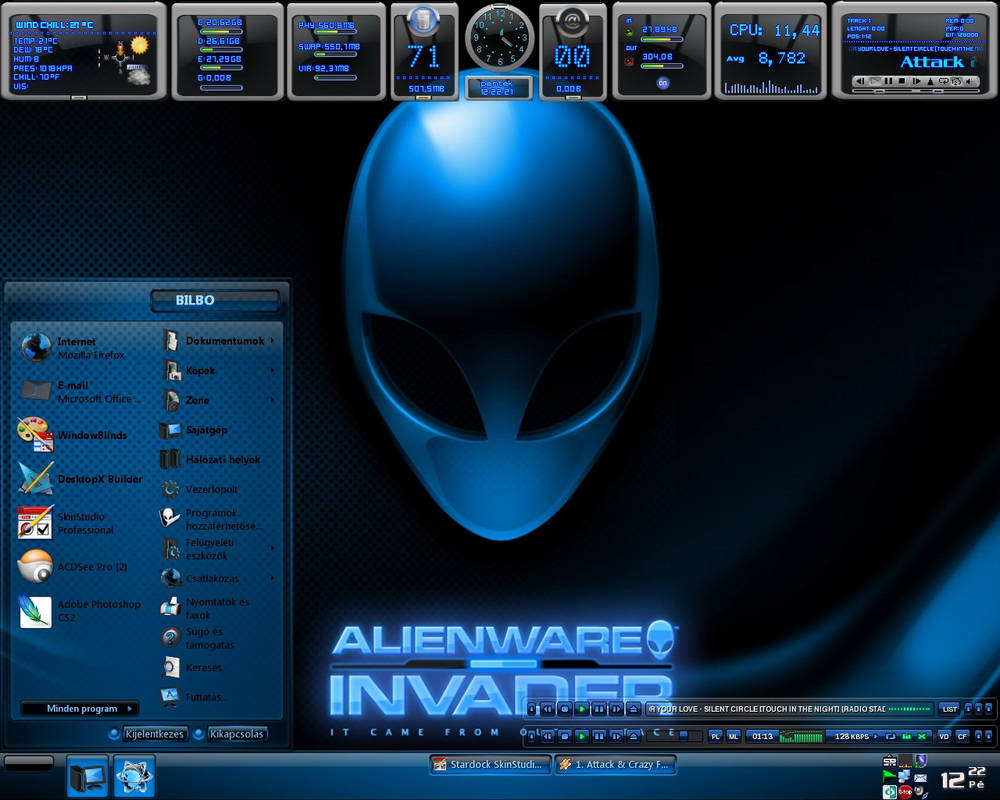Adjust seek bar in top media widget
1000x800 pixels.
[883, 91]
